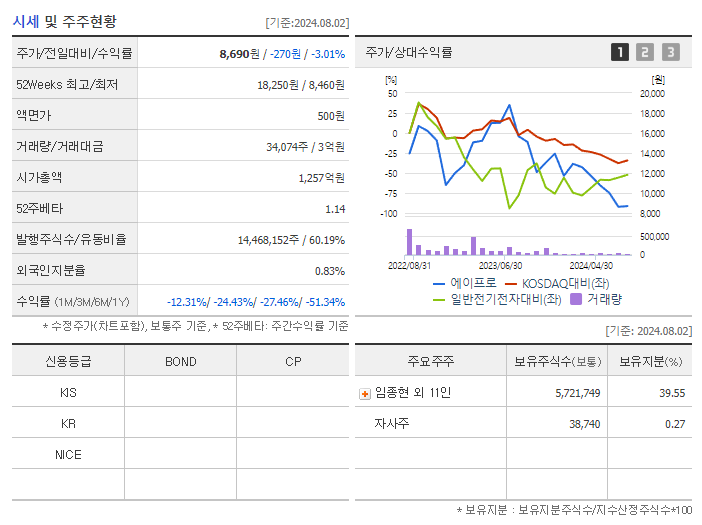Click the 발행주식수/유동비율 row label

pyautogui.click(x=71, y=239)
